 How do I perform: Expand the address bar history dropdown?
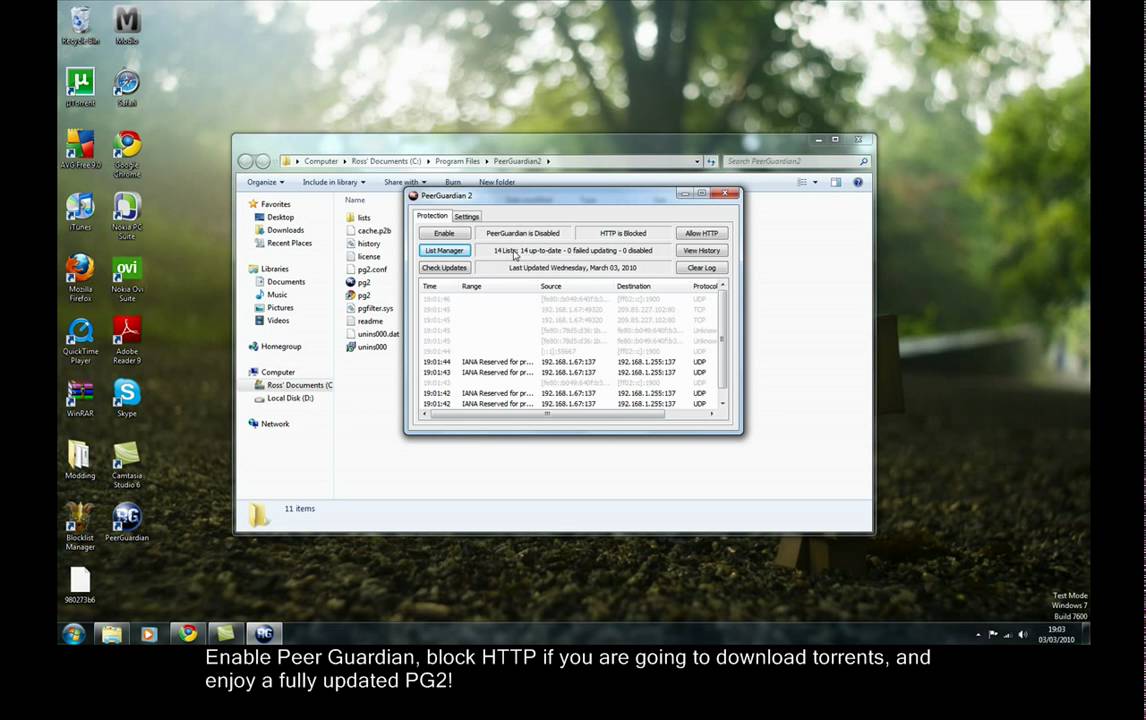697,162
